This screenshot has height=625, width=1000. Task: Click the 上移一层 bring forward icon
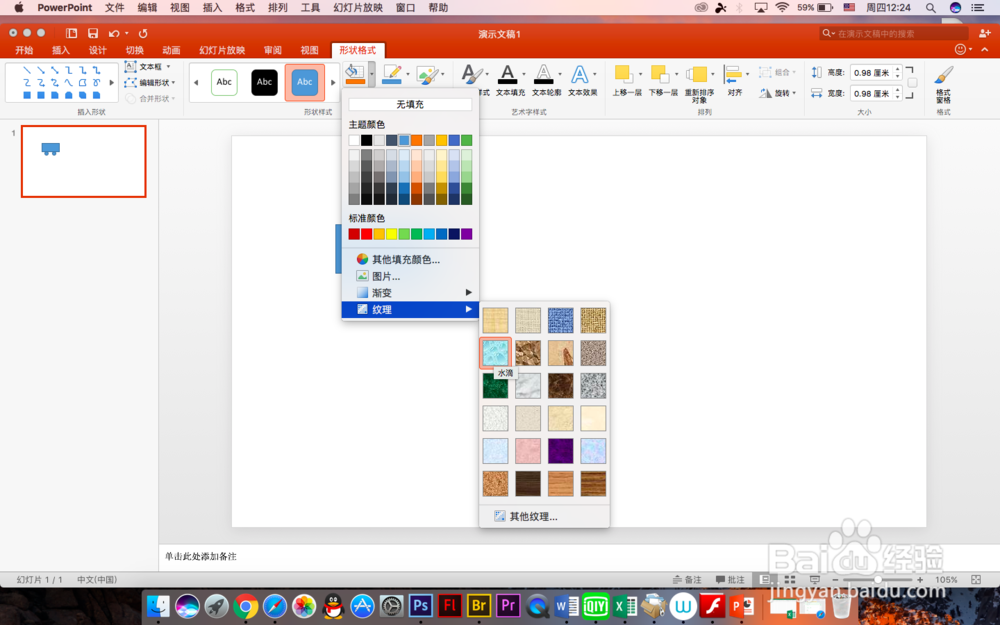point(624,74)
